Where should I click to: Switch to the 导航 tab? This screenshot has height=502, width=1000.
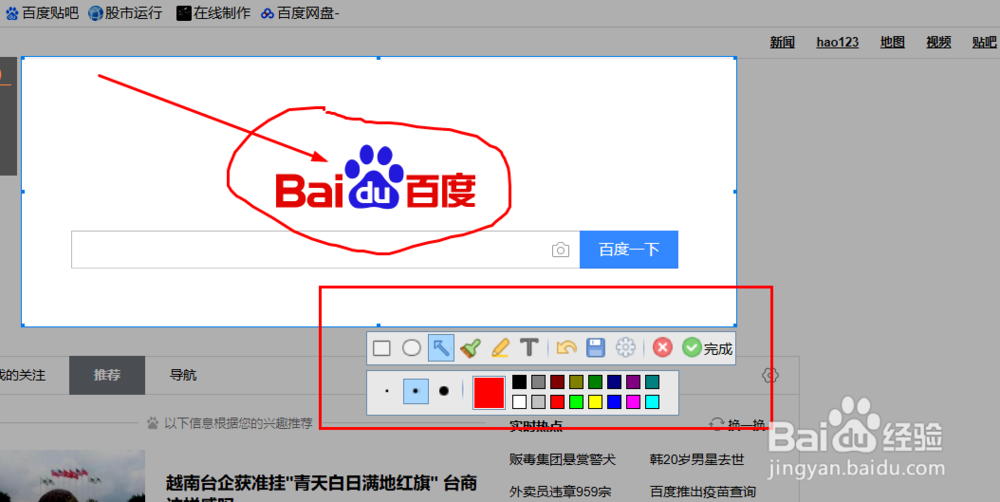(183, 375)
